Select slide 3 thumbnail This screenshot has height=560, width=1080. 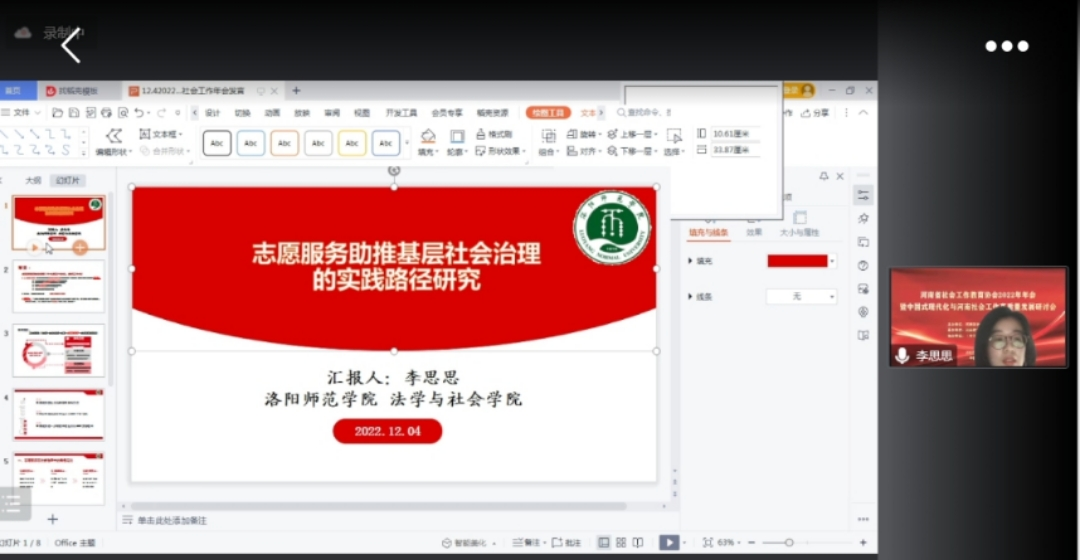click(x=59, y=351)
